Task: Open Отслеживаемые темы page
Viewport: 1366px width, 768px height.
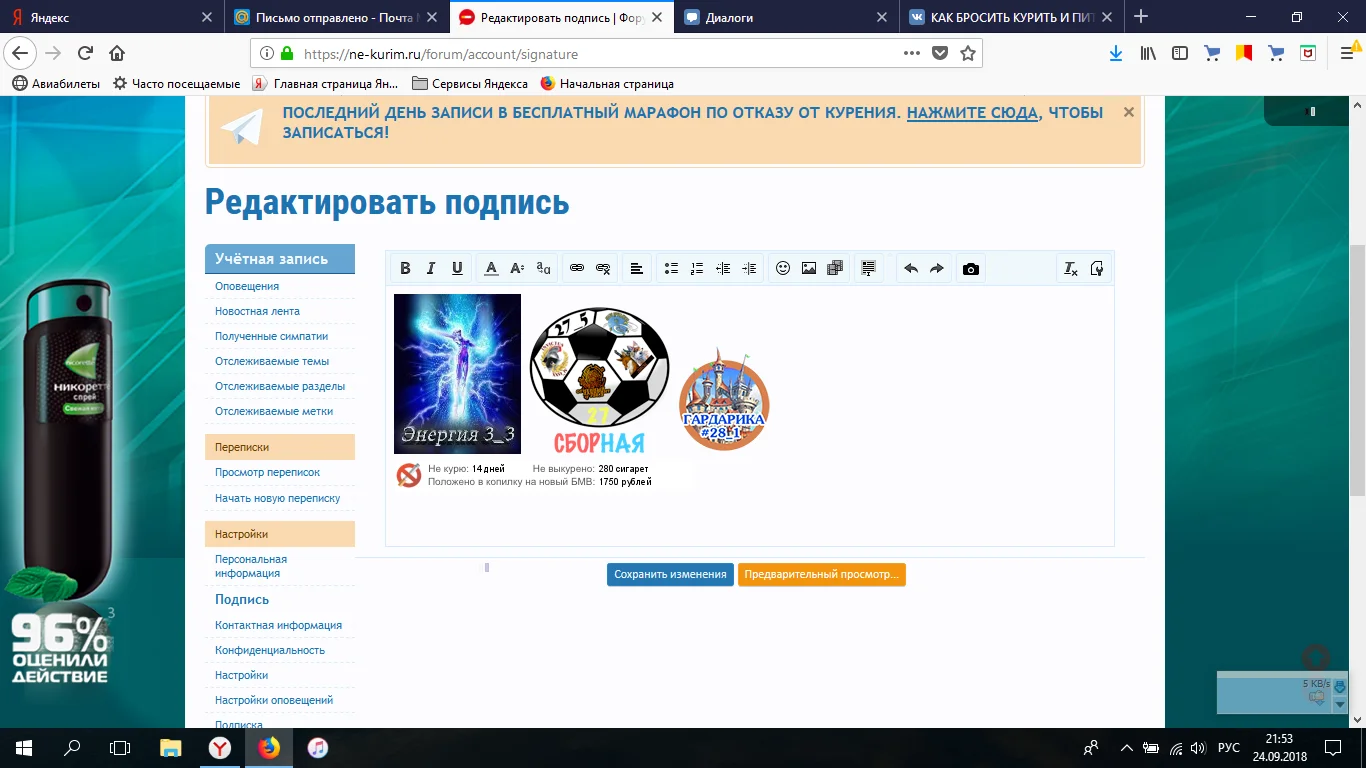Action: pyautogui.click(x=272, y=361)
